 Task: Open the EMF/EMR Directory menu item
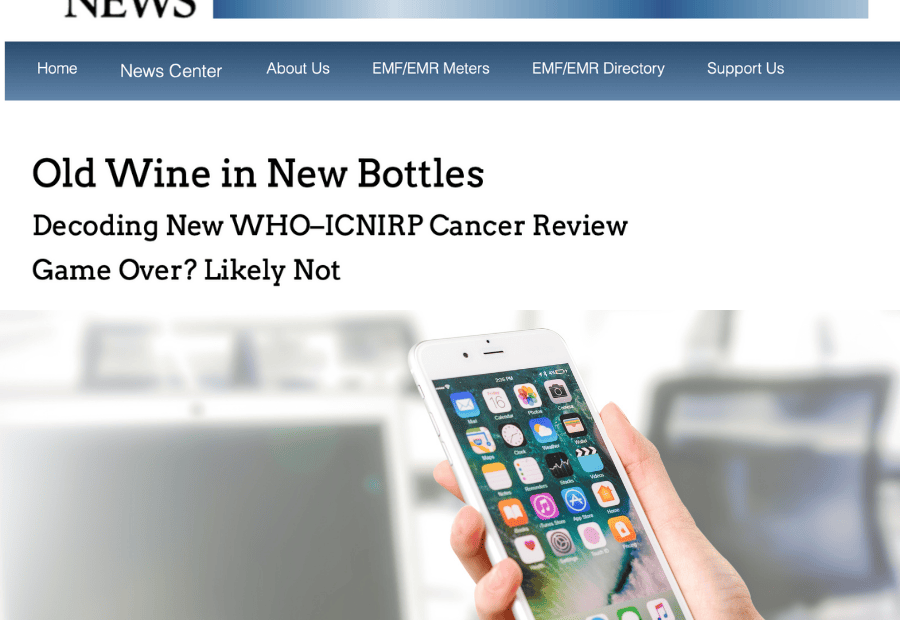(598, 68)
